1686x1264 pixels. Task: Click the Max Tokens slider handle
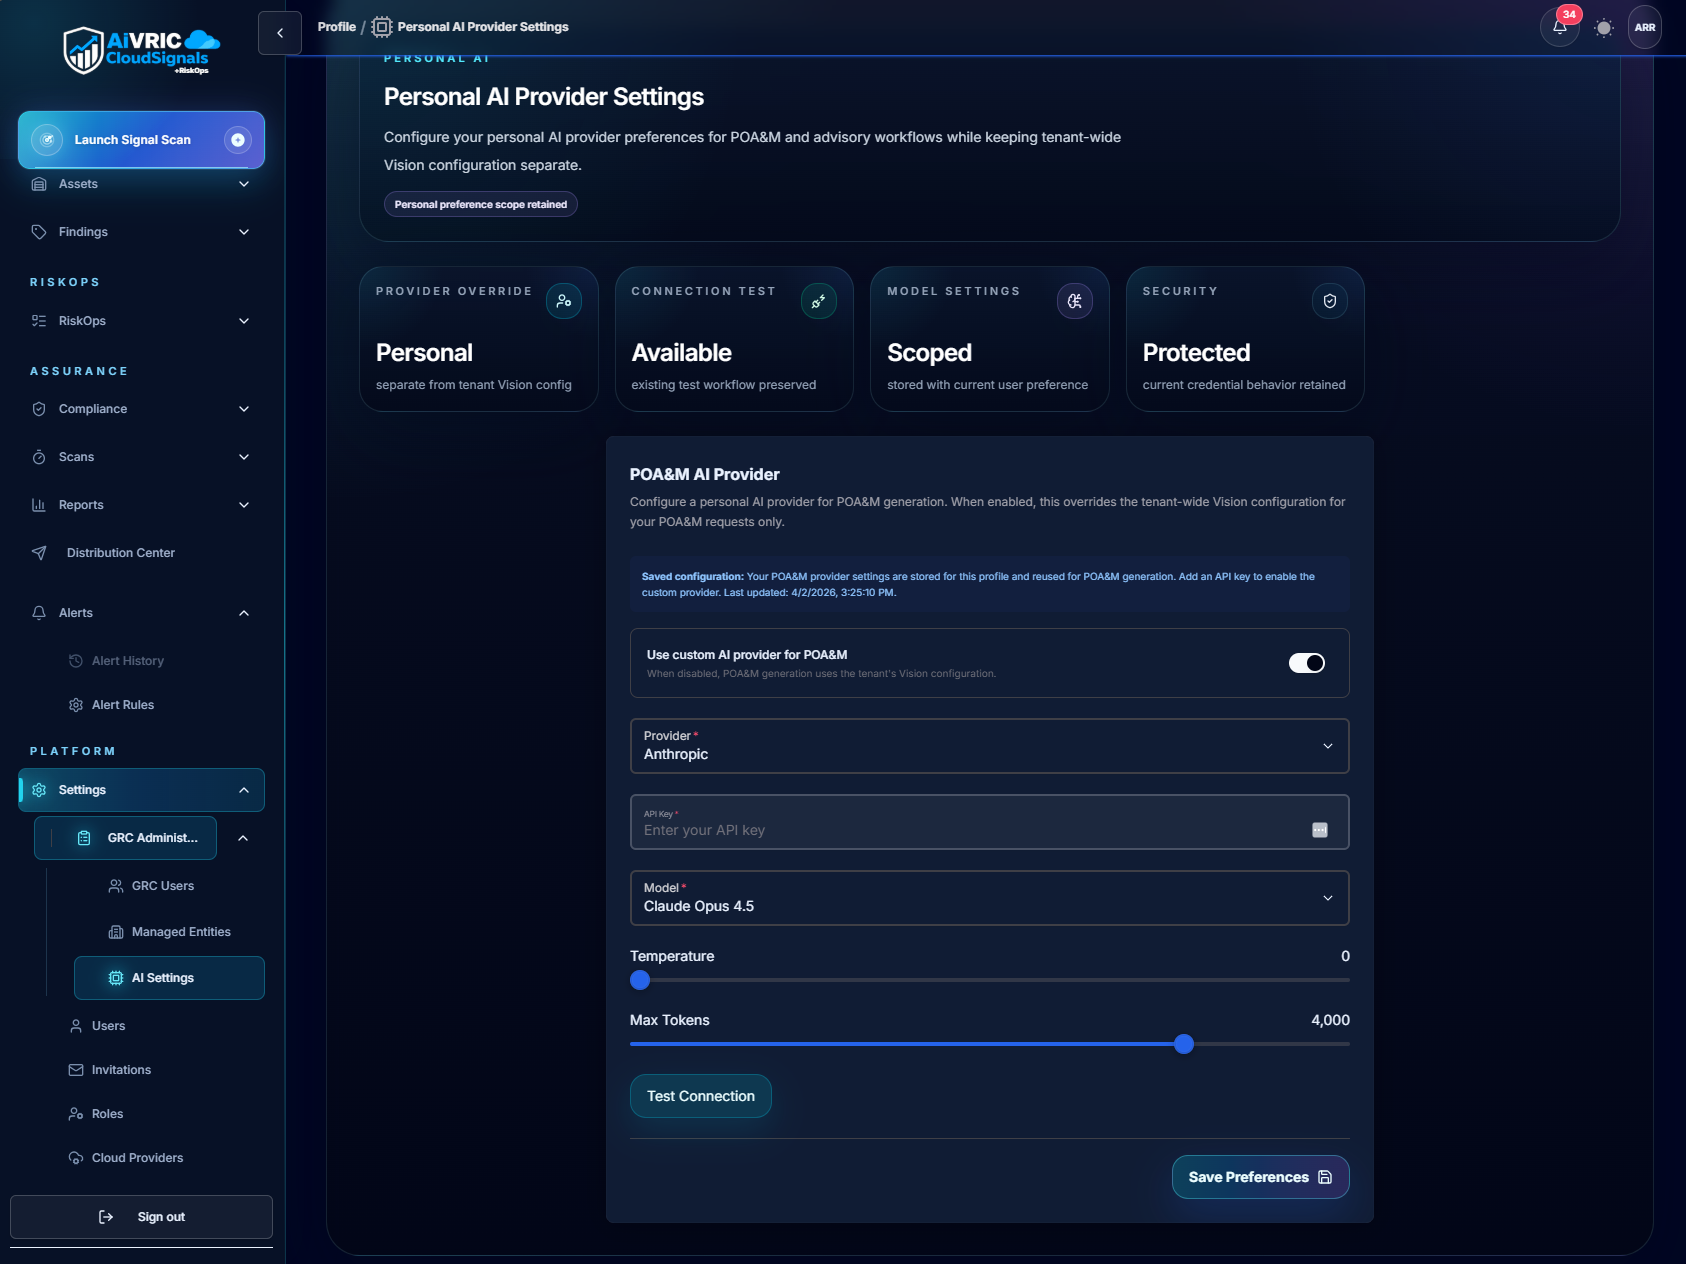(1184, 1044)
